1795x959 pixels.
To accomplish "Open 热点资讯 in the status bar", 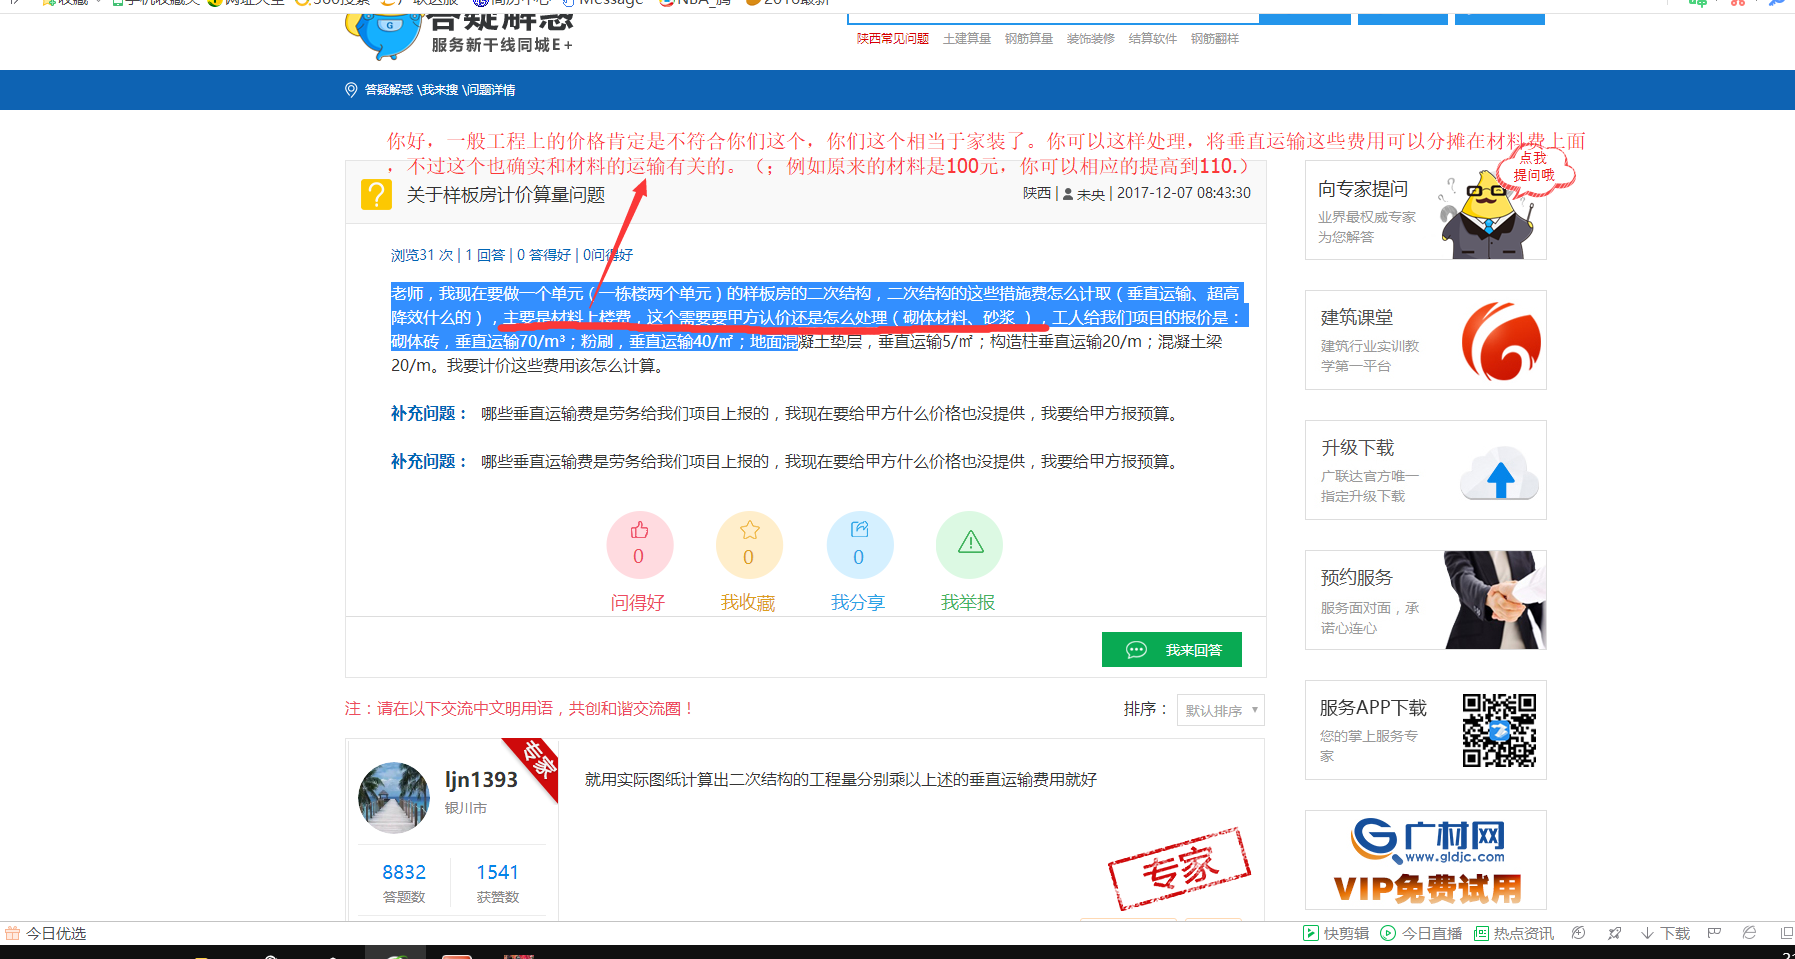I will 1514,933.
